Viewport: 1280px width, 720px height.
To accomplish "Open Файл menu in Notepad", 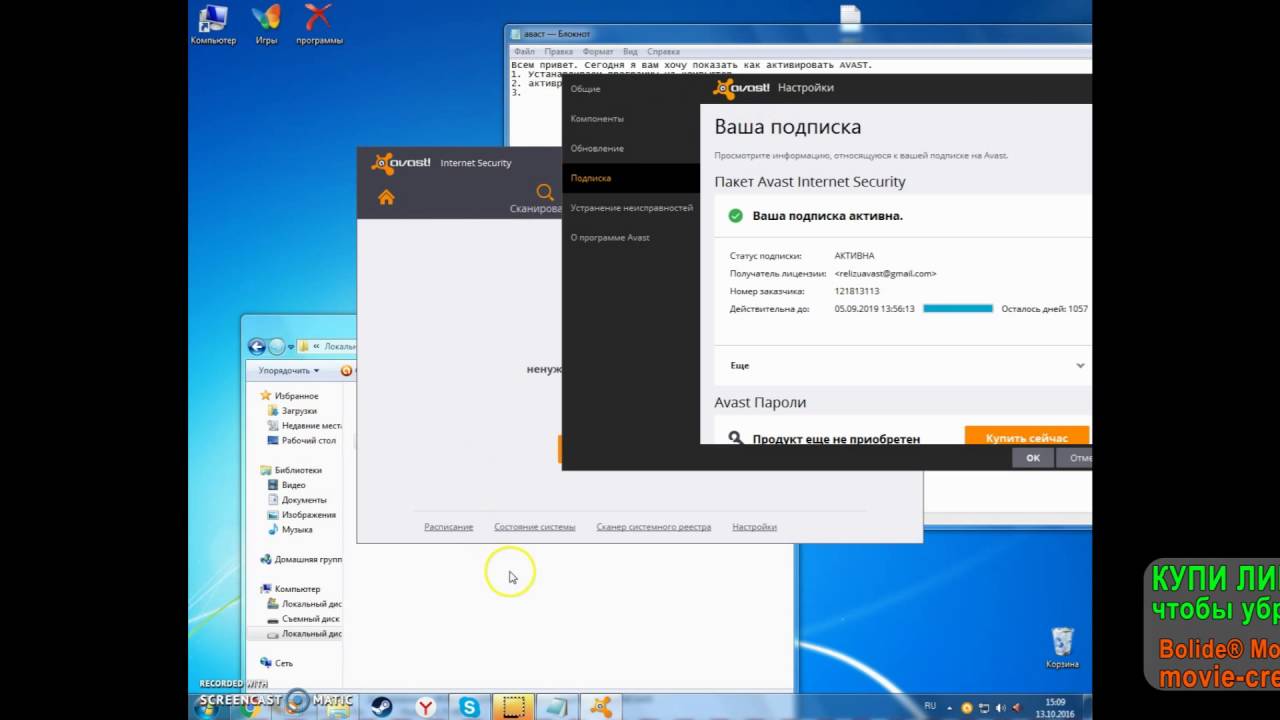I will click(524, 51).
